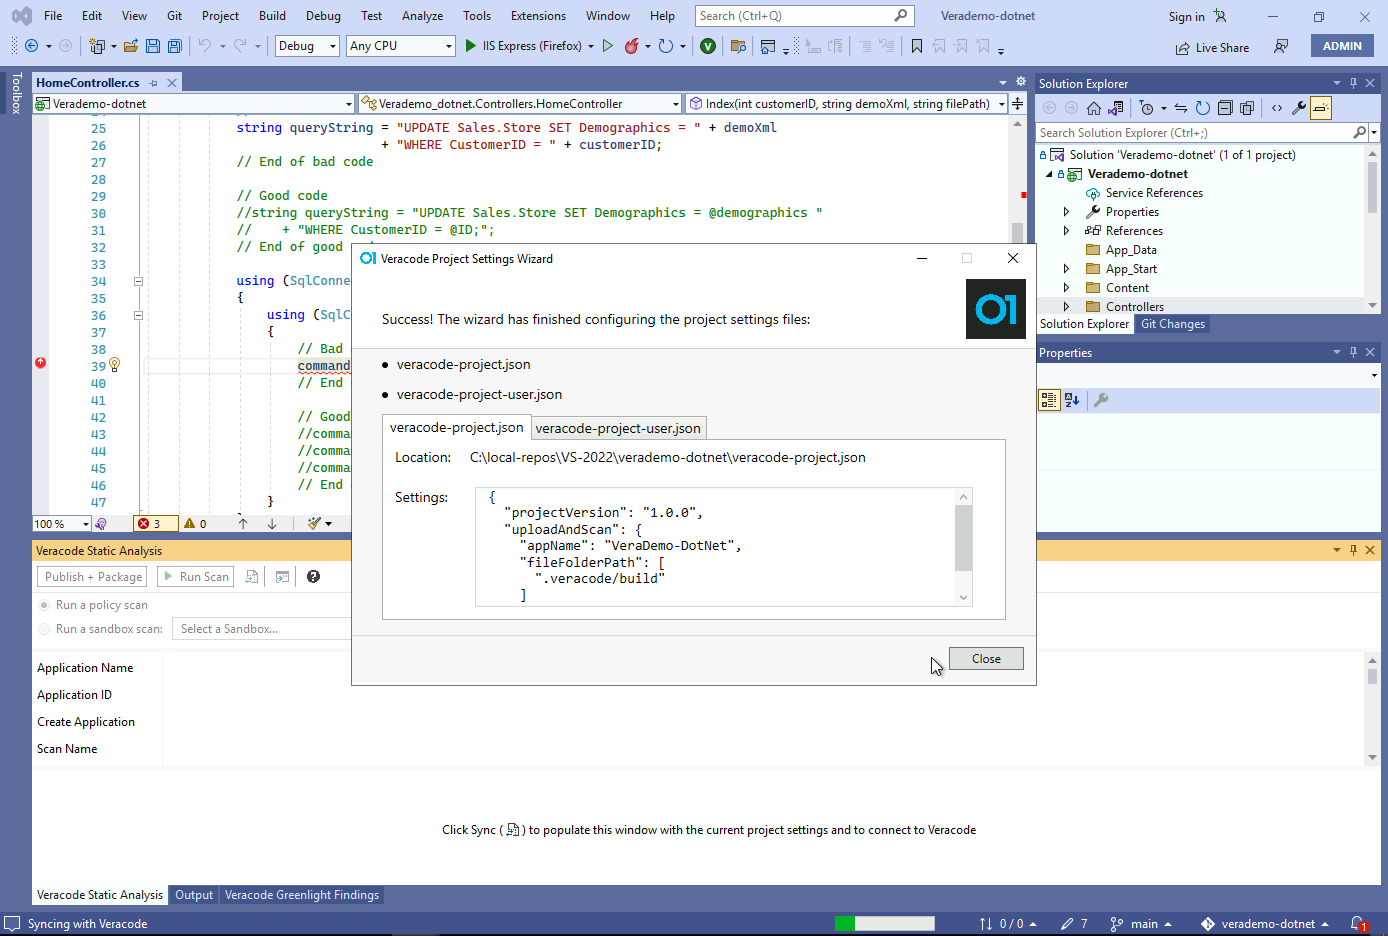Switch to the Git Changes tab

point(1173,324)
